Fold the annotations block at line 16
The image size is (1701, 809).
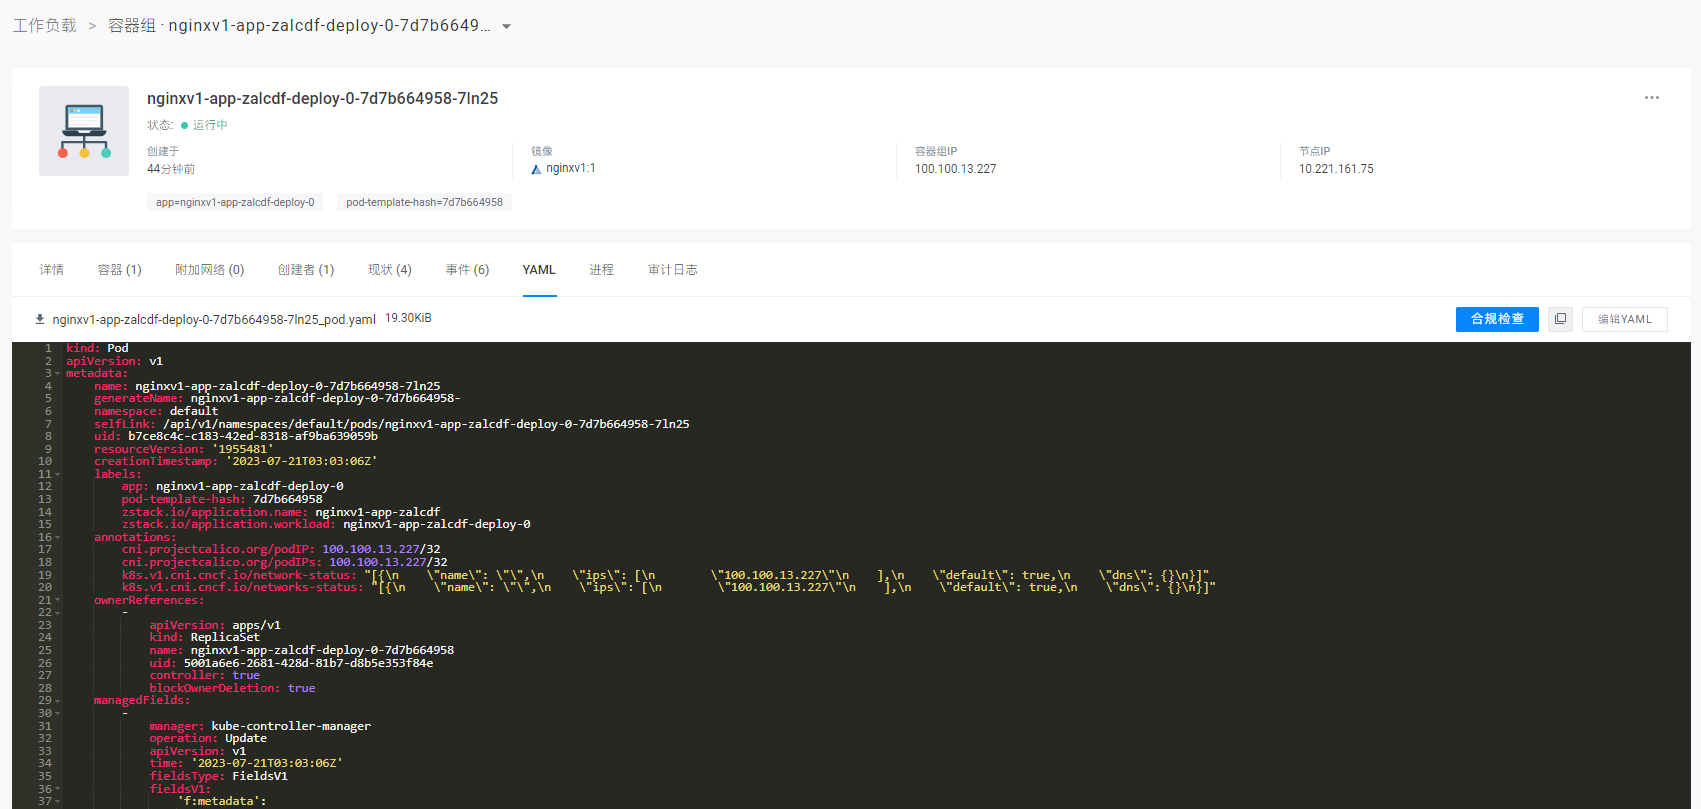click(x=58, y=538)
